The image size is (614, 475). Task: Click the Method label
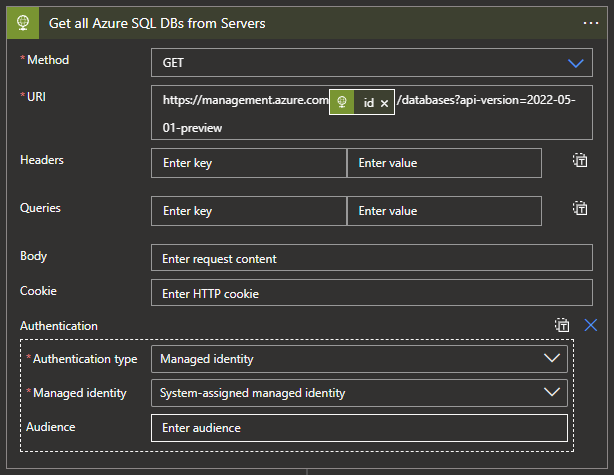click(x=48, y=60)
